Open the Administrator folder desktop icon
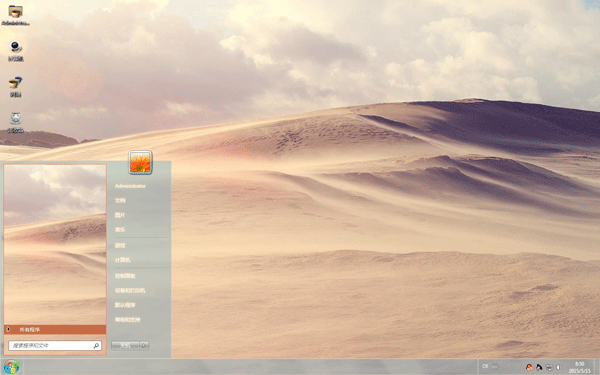 coord(15,15)
